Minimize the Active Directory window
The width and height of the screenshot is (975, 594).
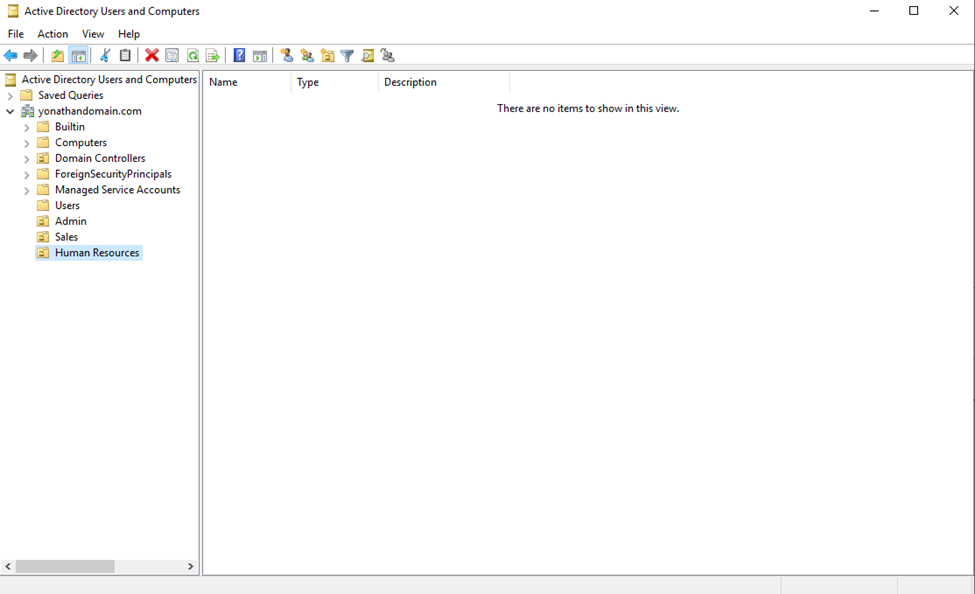point(874,11)
